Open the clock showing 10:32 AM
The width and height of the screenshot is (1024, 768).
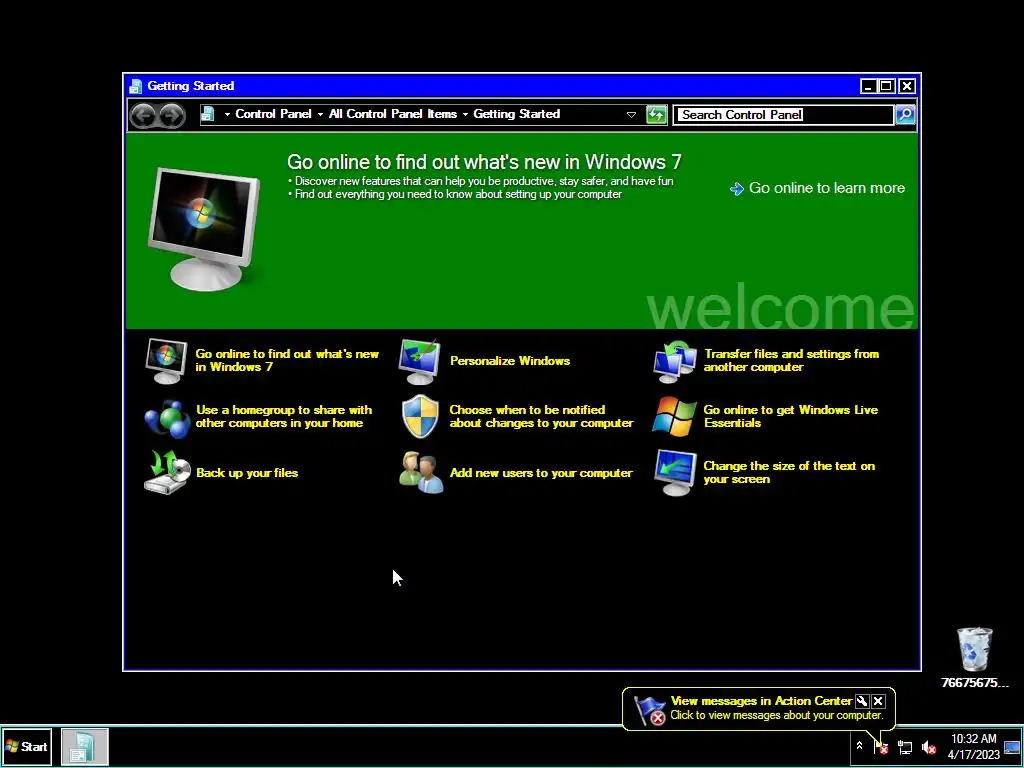974,746
